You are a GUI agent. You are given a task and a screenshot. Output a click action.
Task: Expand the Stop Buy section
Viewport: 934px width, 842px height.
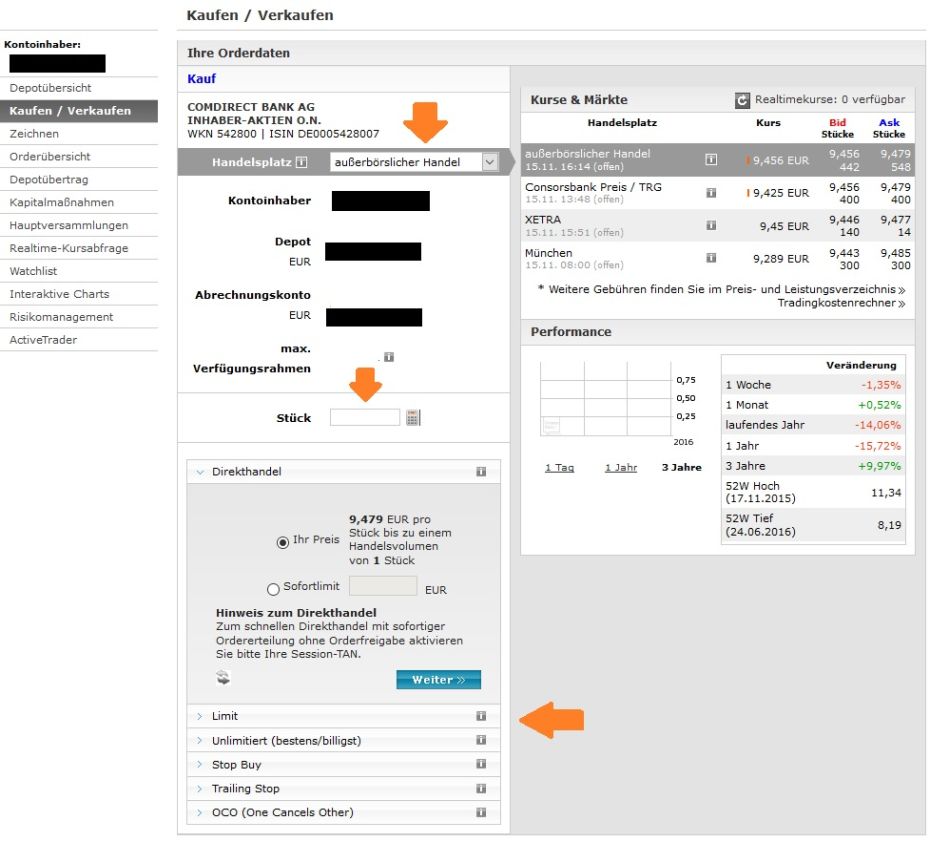(344, 764)
